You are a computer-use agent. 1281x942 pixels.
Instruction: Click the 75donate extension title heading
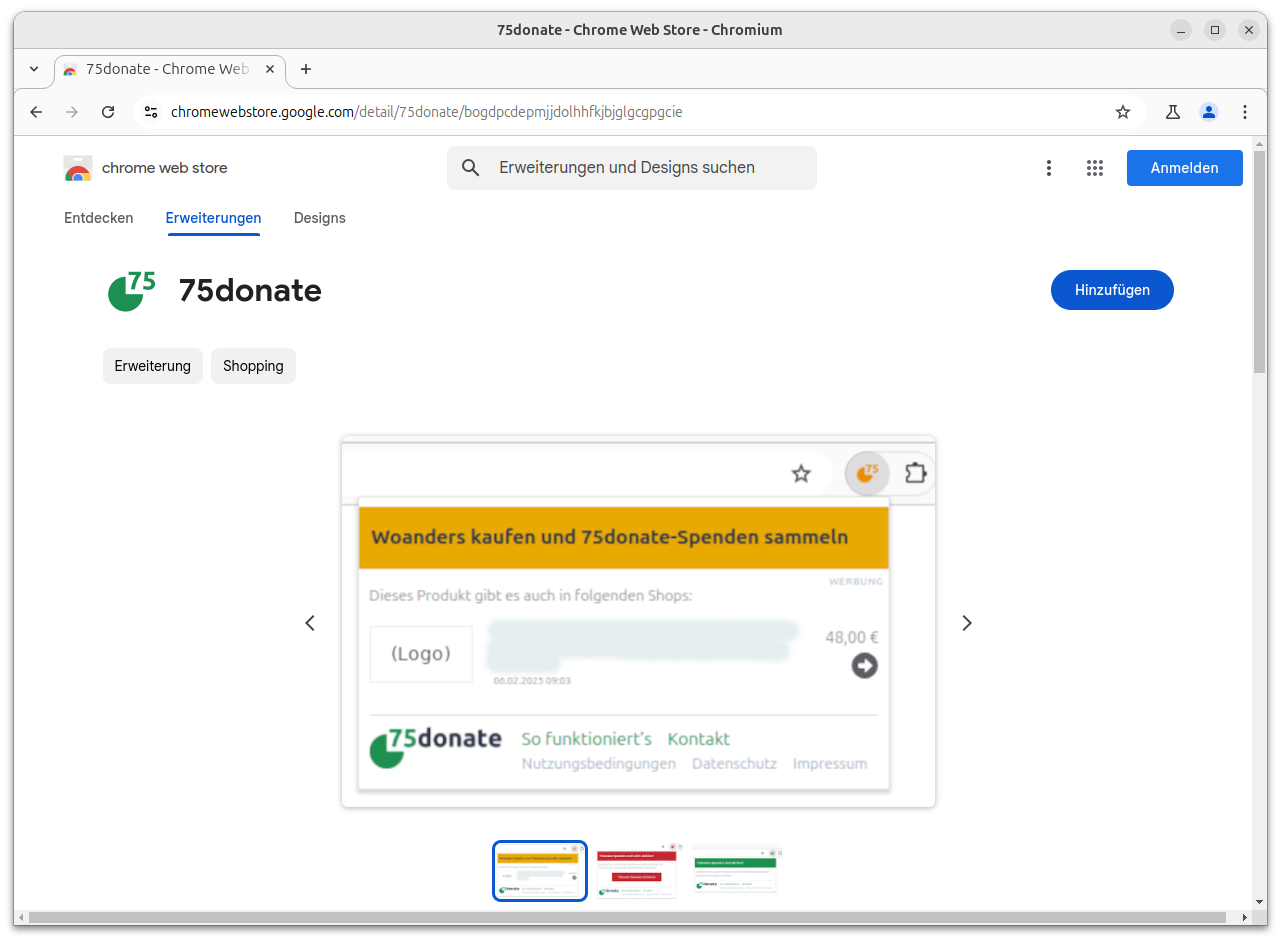coord(250,291)
